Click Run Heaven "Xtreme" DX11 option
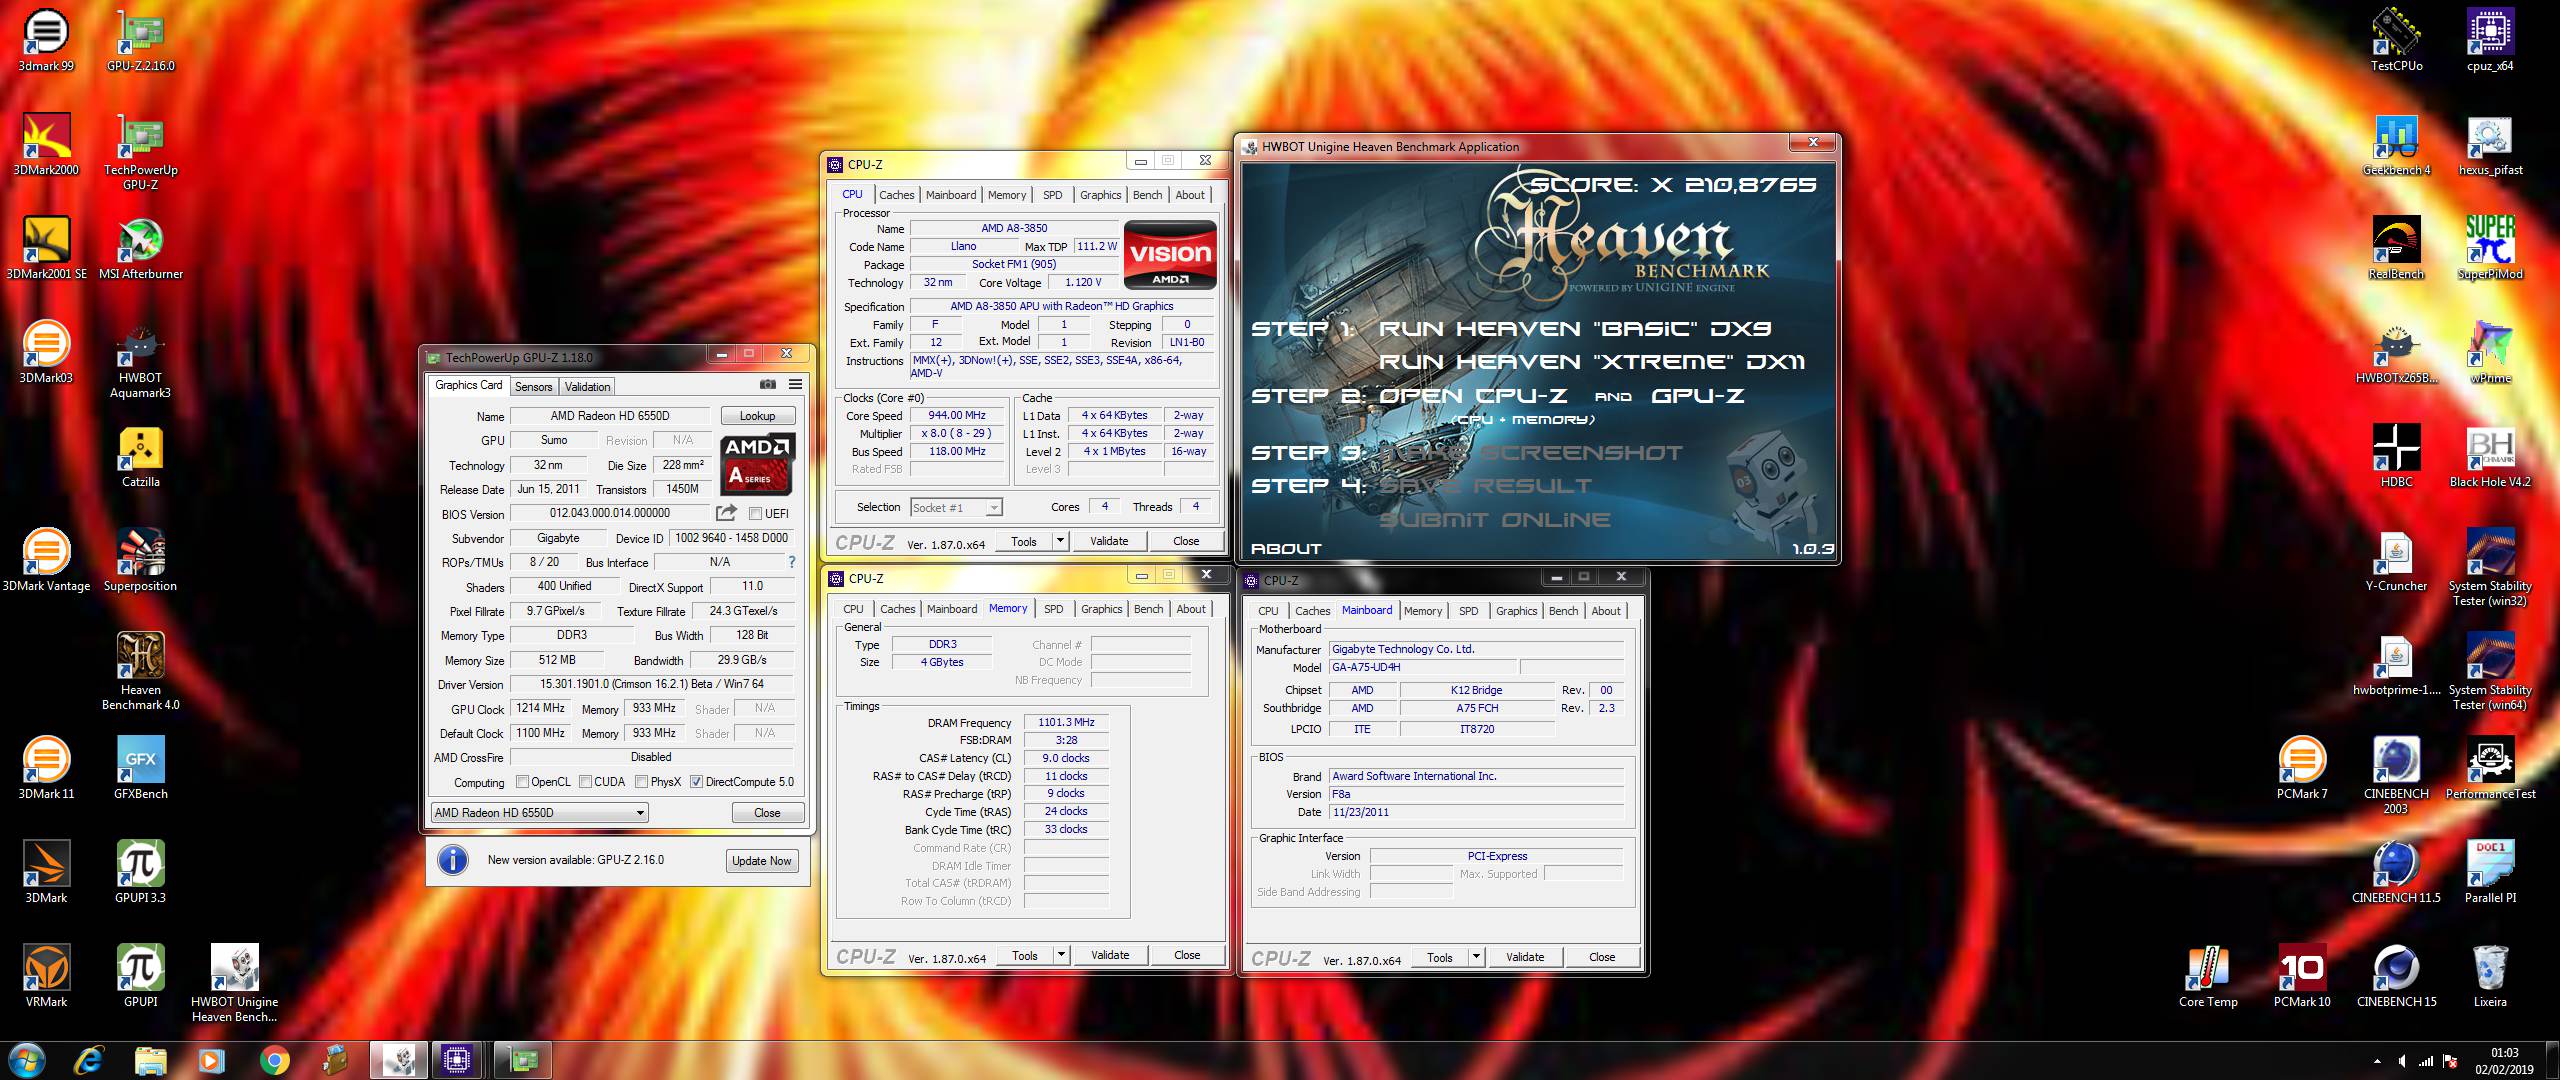2560x1080 pixels. click(x=1592, y=362)
